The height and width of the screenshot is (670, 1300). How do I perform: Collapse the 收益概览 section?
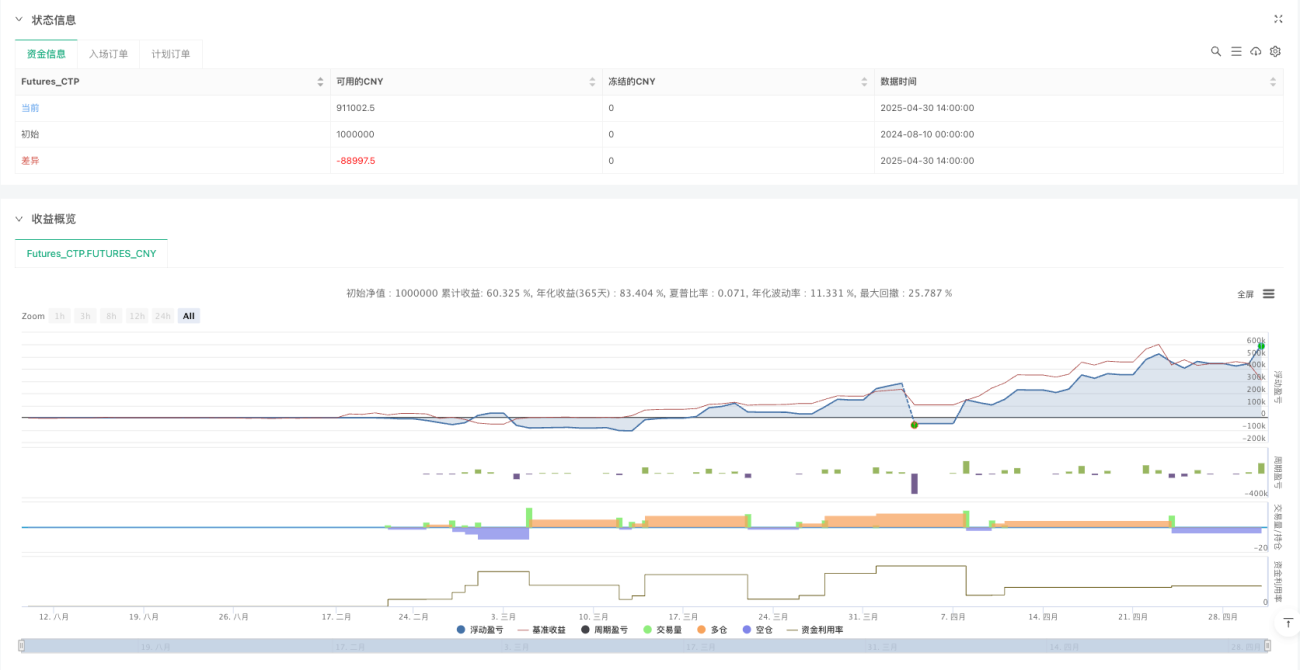18,219
